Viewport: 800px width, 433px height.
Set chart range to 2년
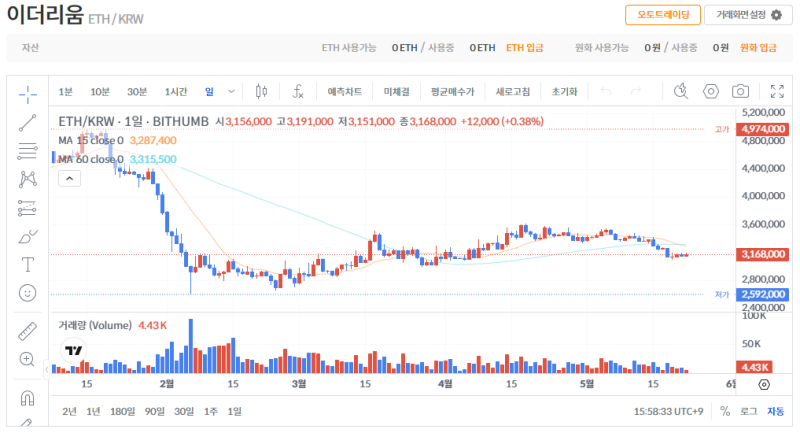click(69, 411)
